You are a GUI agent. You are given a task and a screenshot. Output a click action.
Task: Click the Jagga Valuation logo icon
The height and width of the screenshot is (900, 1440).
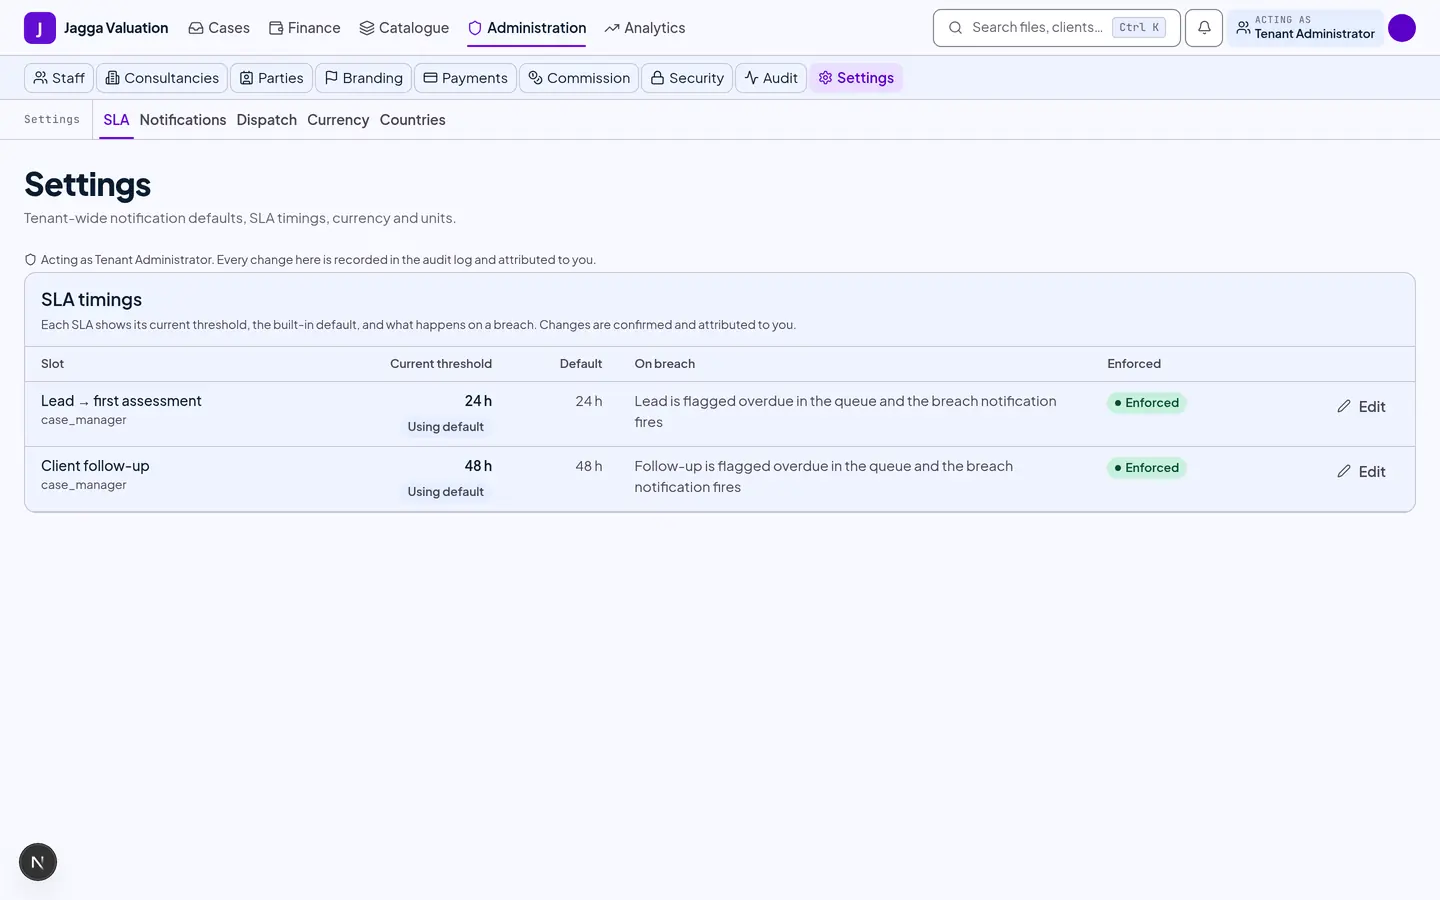coord(40,28)
